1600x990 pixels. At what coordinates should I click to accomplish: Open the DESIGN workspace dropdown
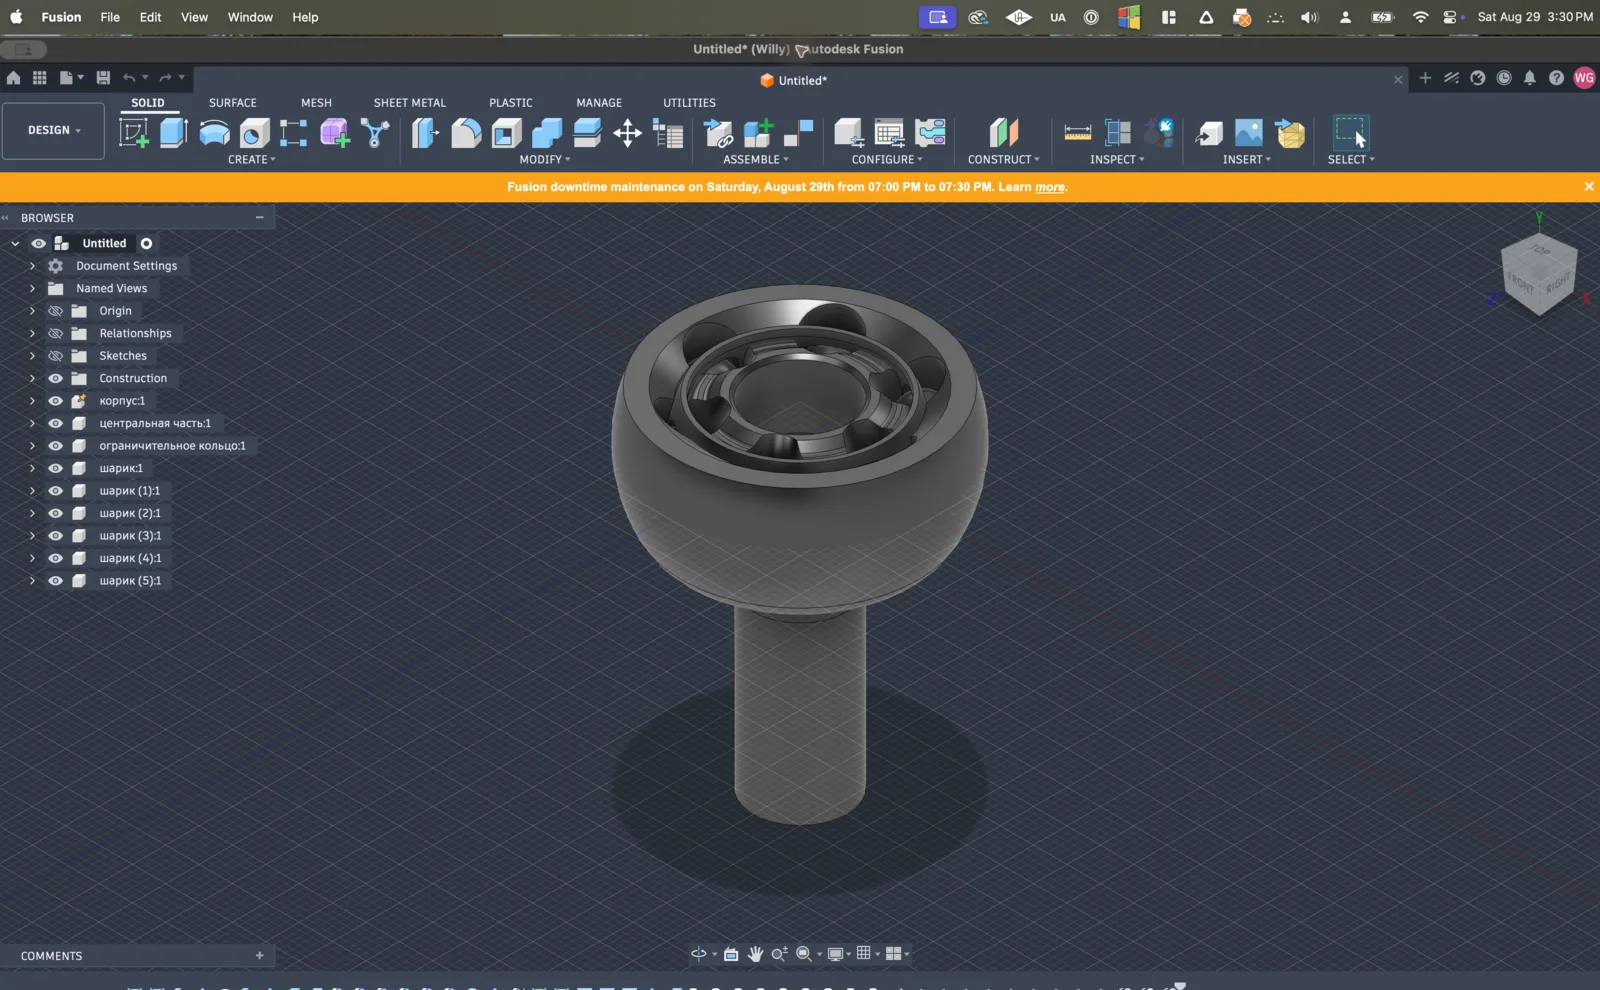tap(53, 131)
